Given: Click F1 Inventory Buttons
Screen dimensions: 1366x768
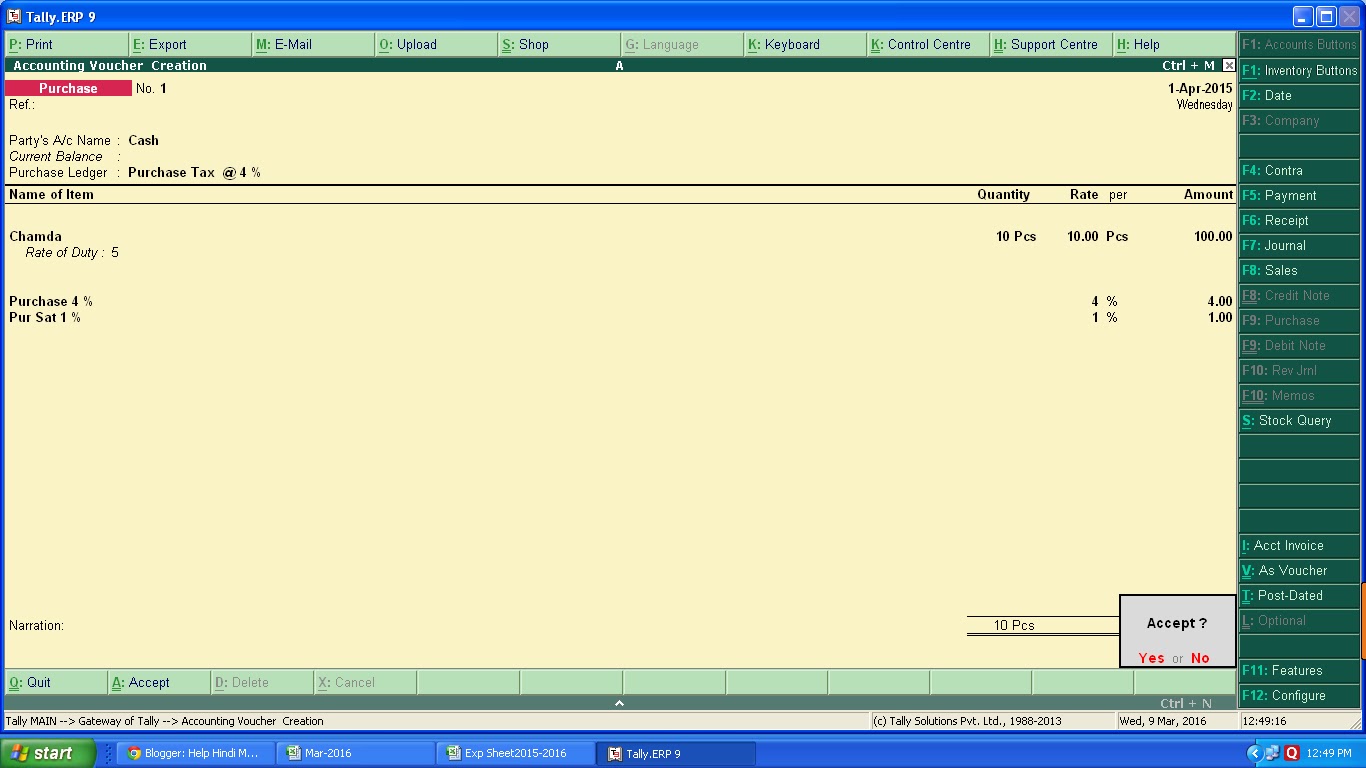Looking at the screenshot, I should [x=1299, y=70].
